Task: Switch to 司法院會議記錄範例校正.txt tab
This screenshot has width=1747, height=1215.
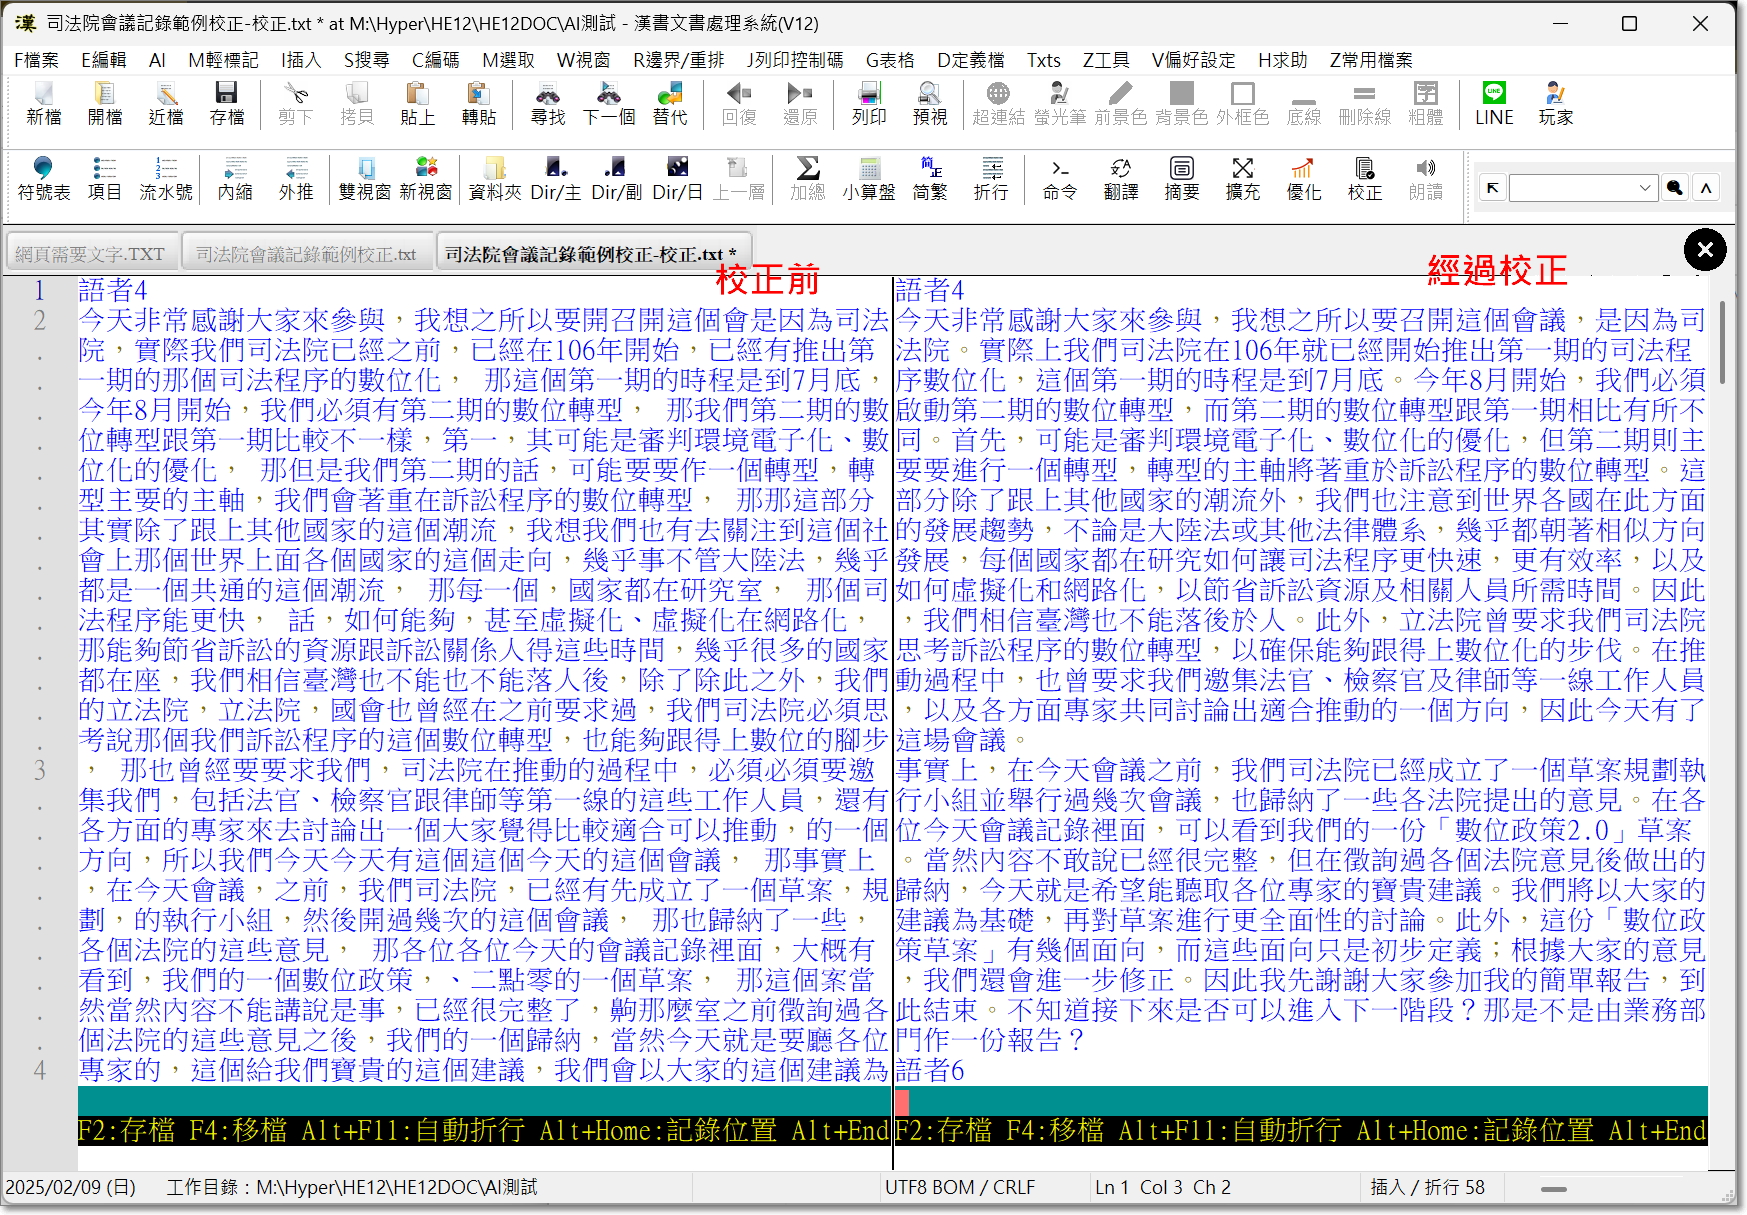Action: 306,254
